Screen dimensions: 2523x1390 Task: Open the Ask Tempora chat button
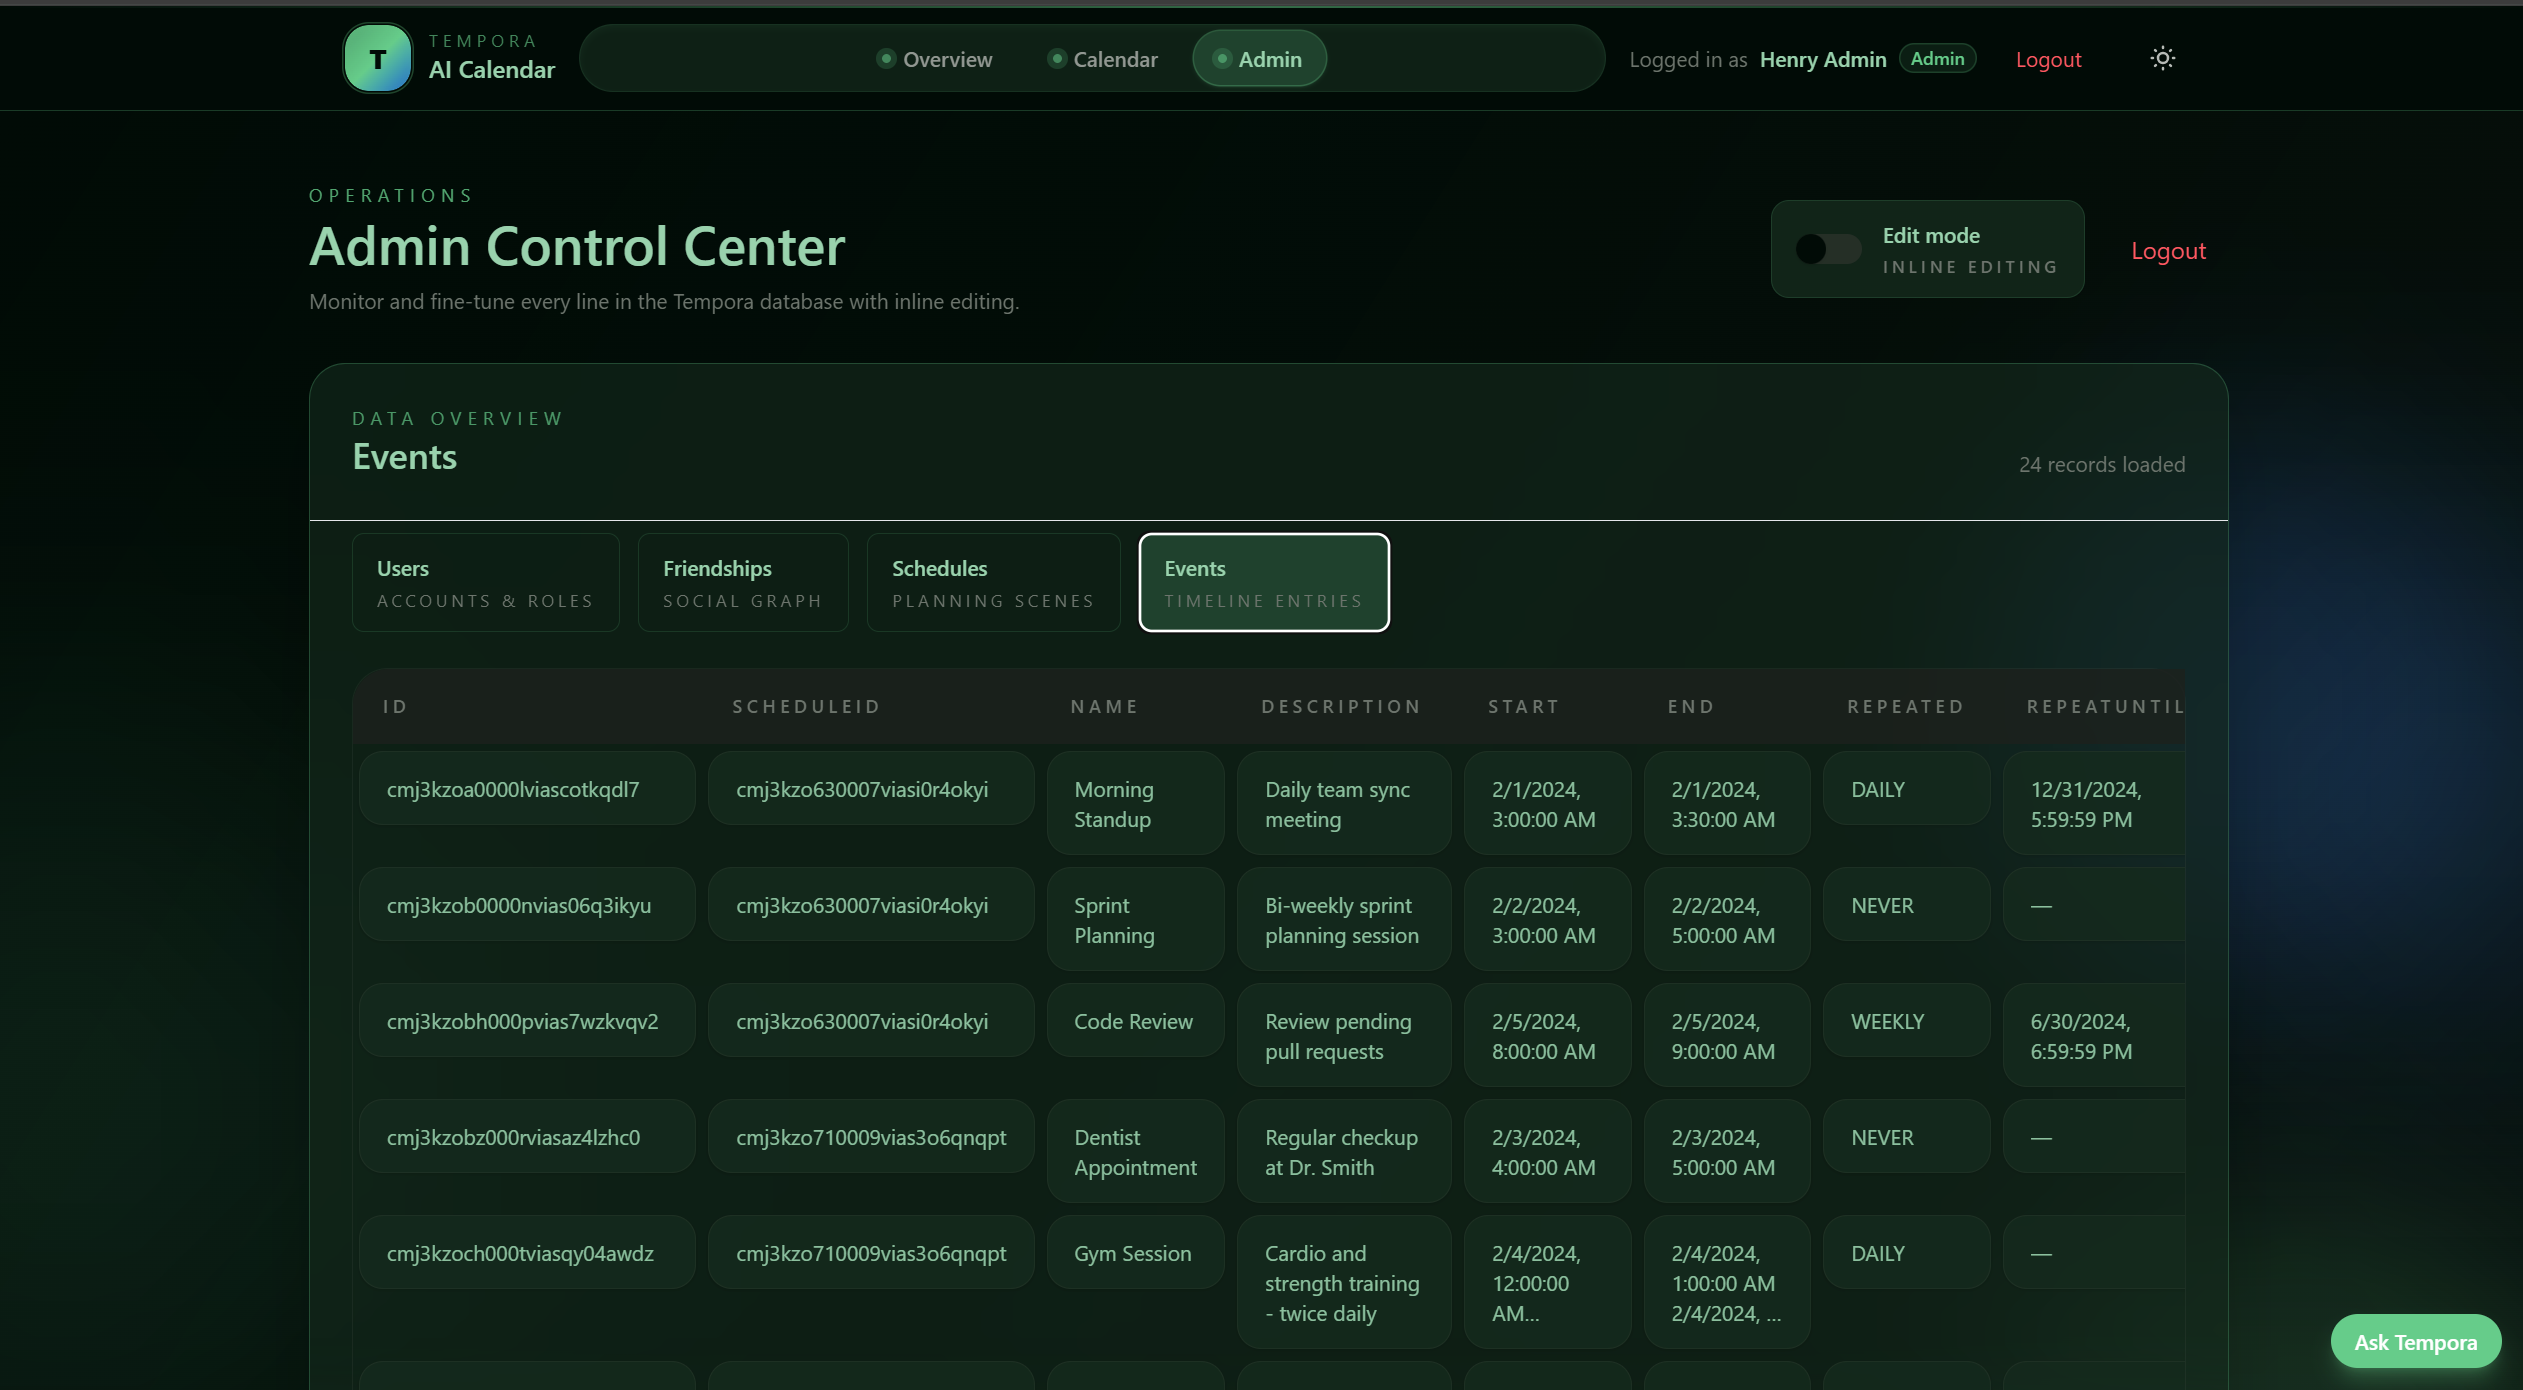click(x=2414, y=1342)
